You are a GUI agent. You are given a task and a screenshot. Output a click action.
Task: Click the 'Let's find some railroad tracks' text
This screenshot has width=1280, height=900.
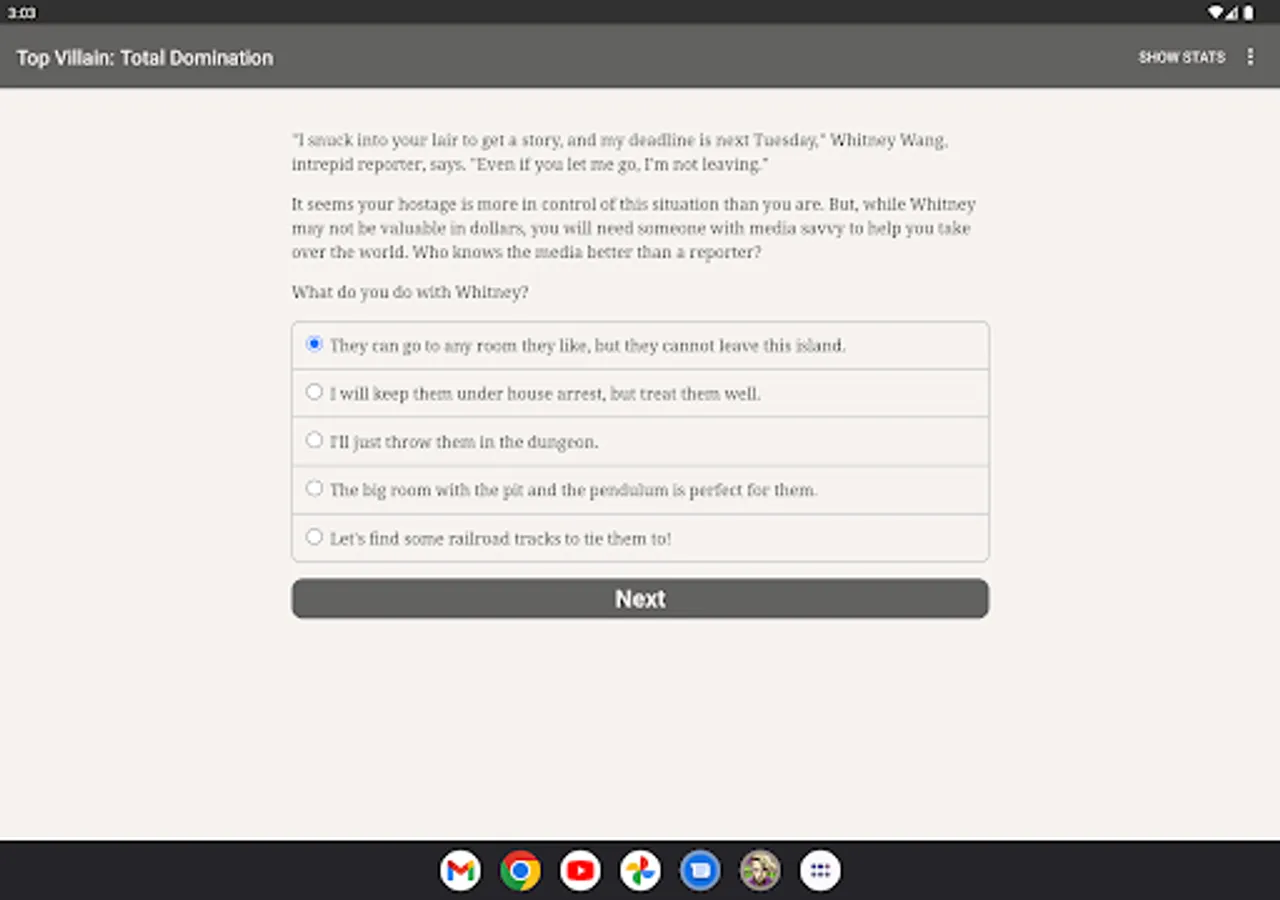tap(500, 538)
